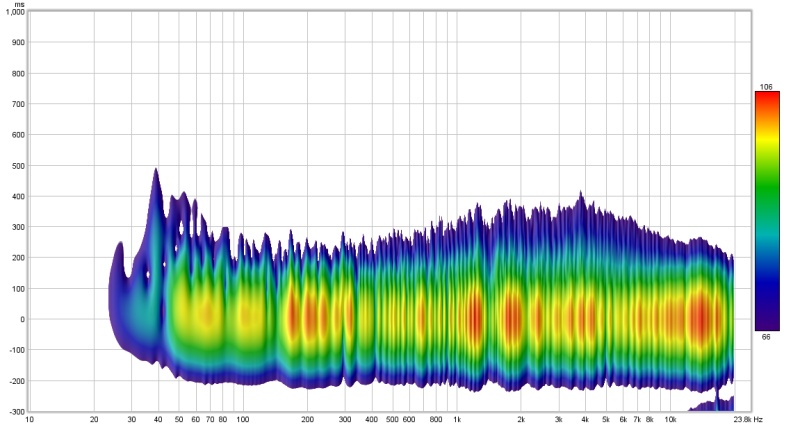This screenshot has height=427, width=800.
Task: Click the 66 minimum level label
Action: coord(766,337)
